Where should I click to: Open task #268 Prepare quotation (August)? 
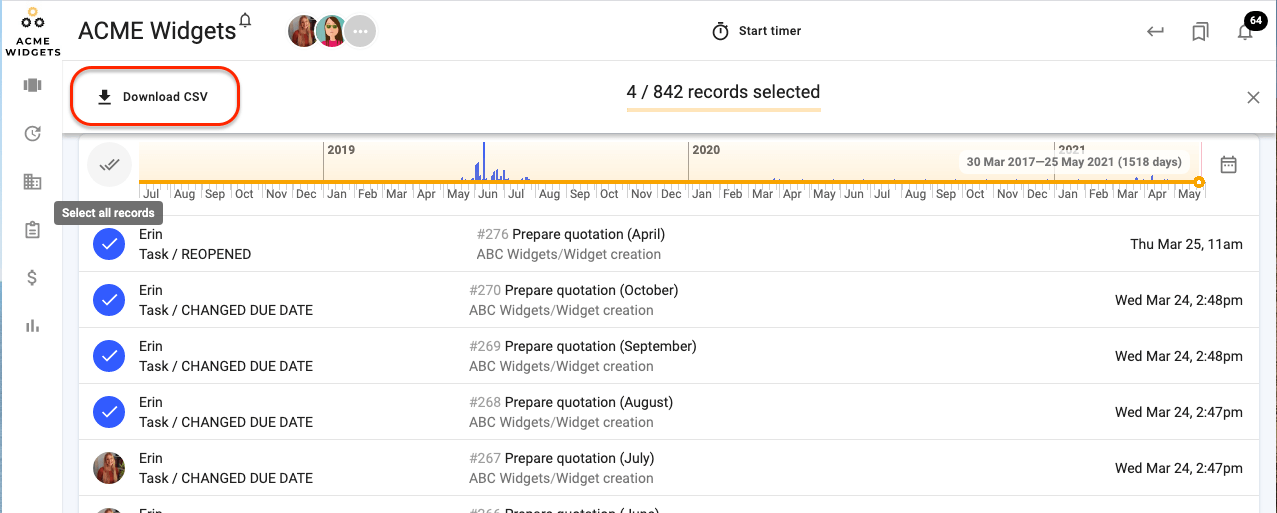click(571, 402)
